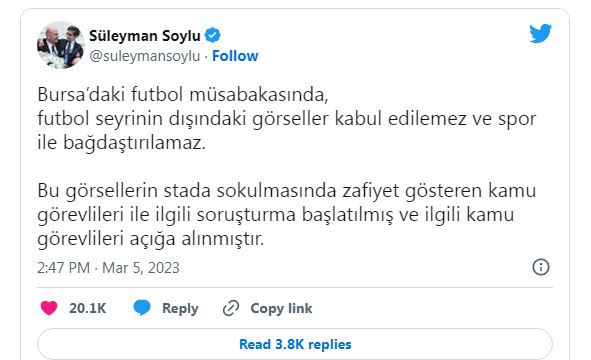The height and width of the screenshot is (360, 591).
Task: Open Read 3.8K replies button
Action: (295, 344)
